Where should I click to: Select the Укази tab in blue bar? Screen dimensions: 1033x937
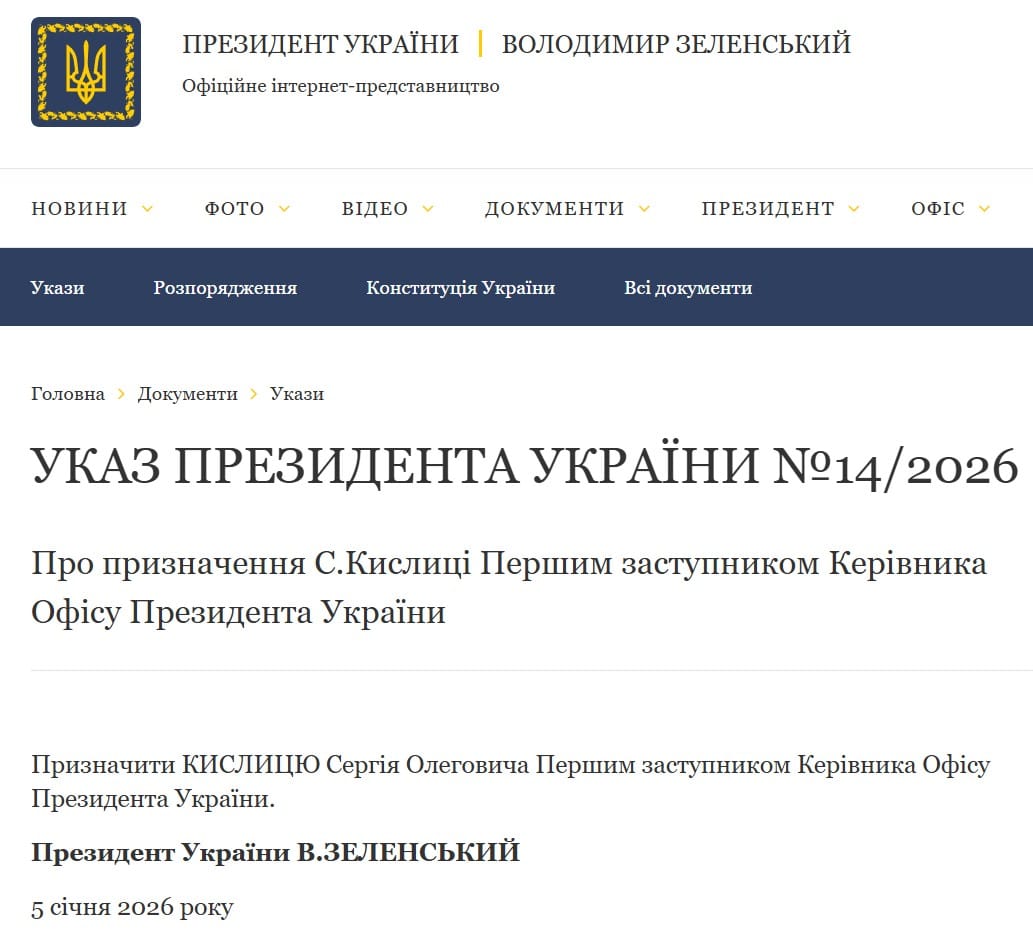coord(57,288)
